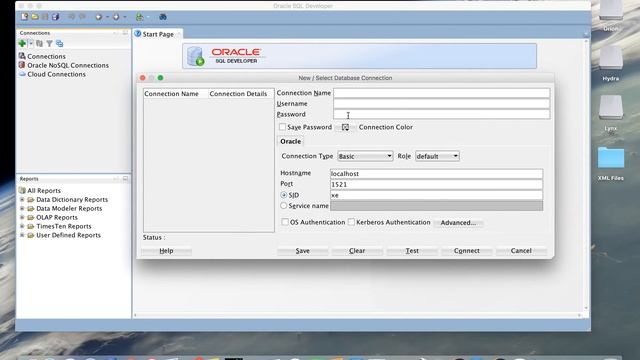This screenshot has height=360, width=640.
Task: Click the Schema Browser icon in Connections panel
Action: pyautogui.click(x=60, y=43)
